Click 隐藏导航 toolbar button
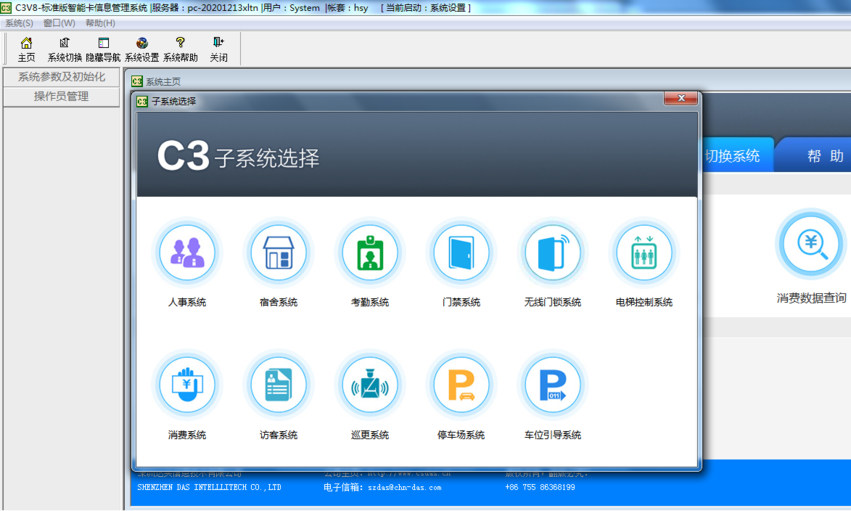Image resolution: width=851 pixels, height=511 pixels. coord(103,49)
